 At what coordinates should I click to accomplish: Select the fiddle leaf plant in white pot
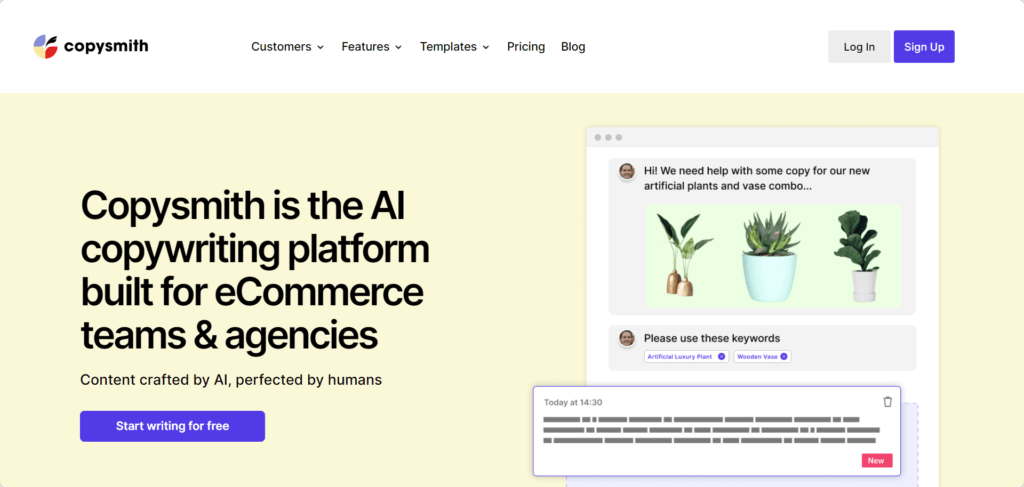click(x=859, y=255)
